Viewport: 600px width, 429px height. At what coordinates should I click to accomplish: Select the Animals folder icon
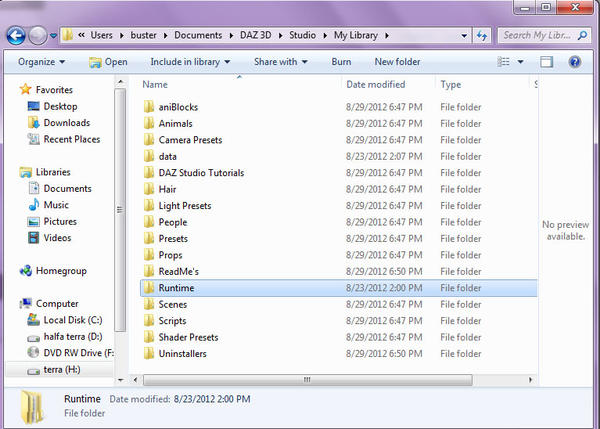pos(149,123)
